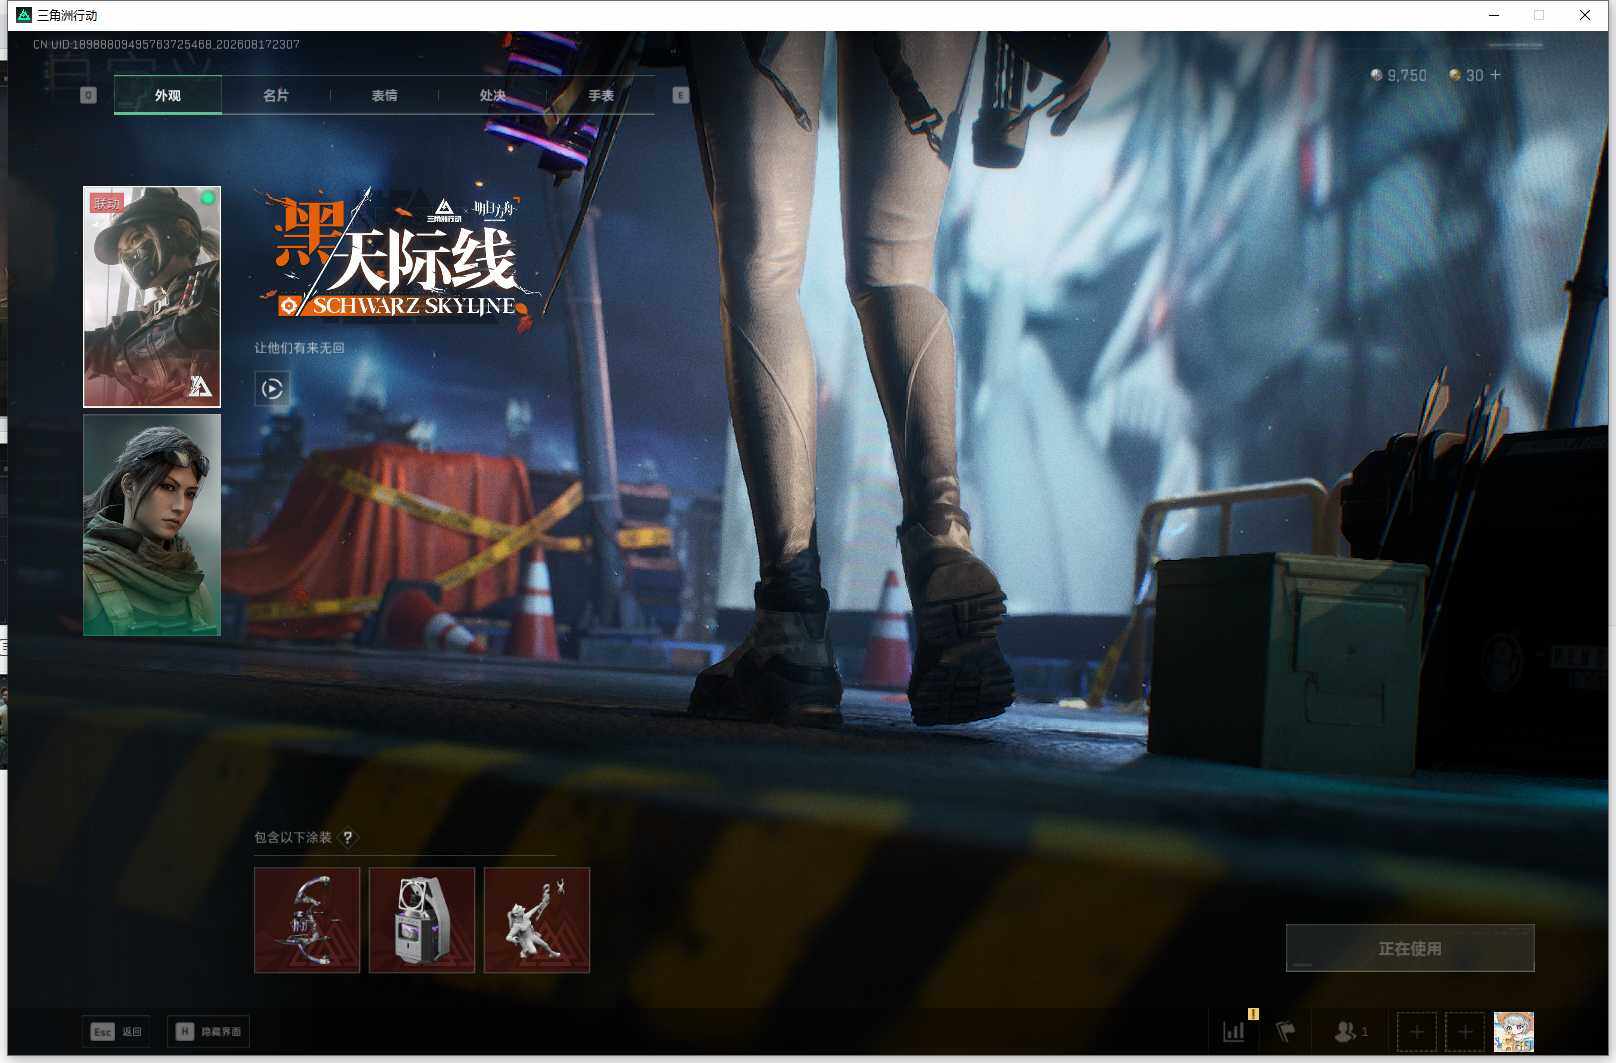Preview the bow weapon skin item
The height and width of the screenshot is (1063, 1616).
pyautogui.click(x=307, y=920)
